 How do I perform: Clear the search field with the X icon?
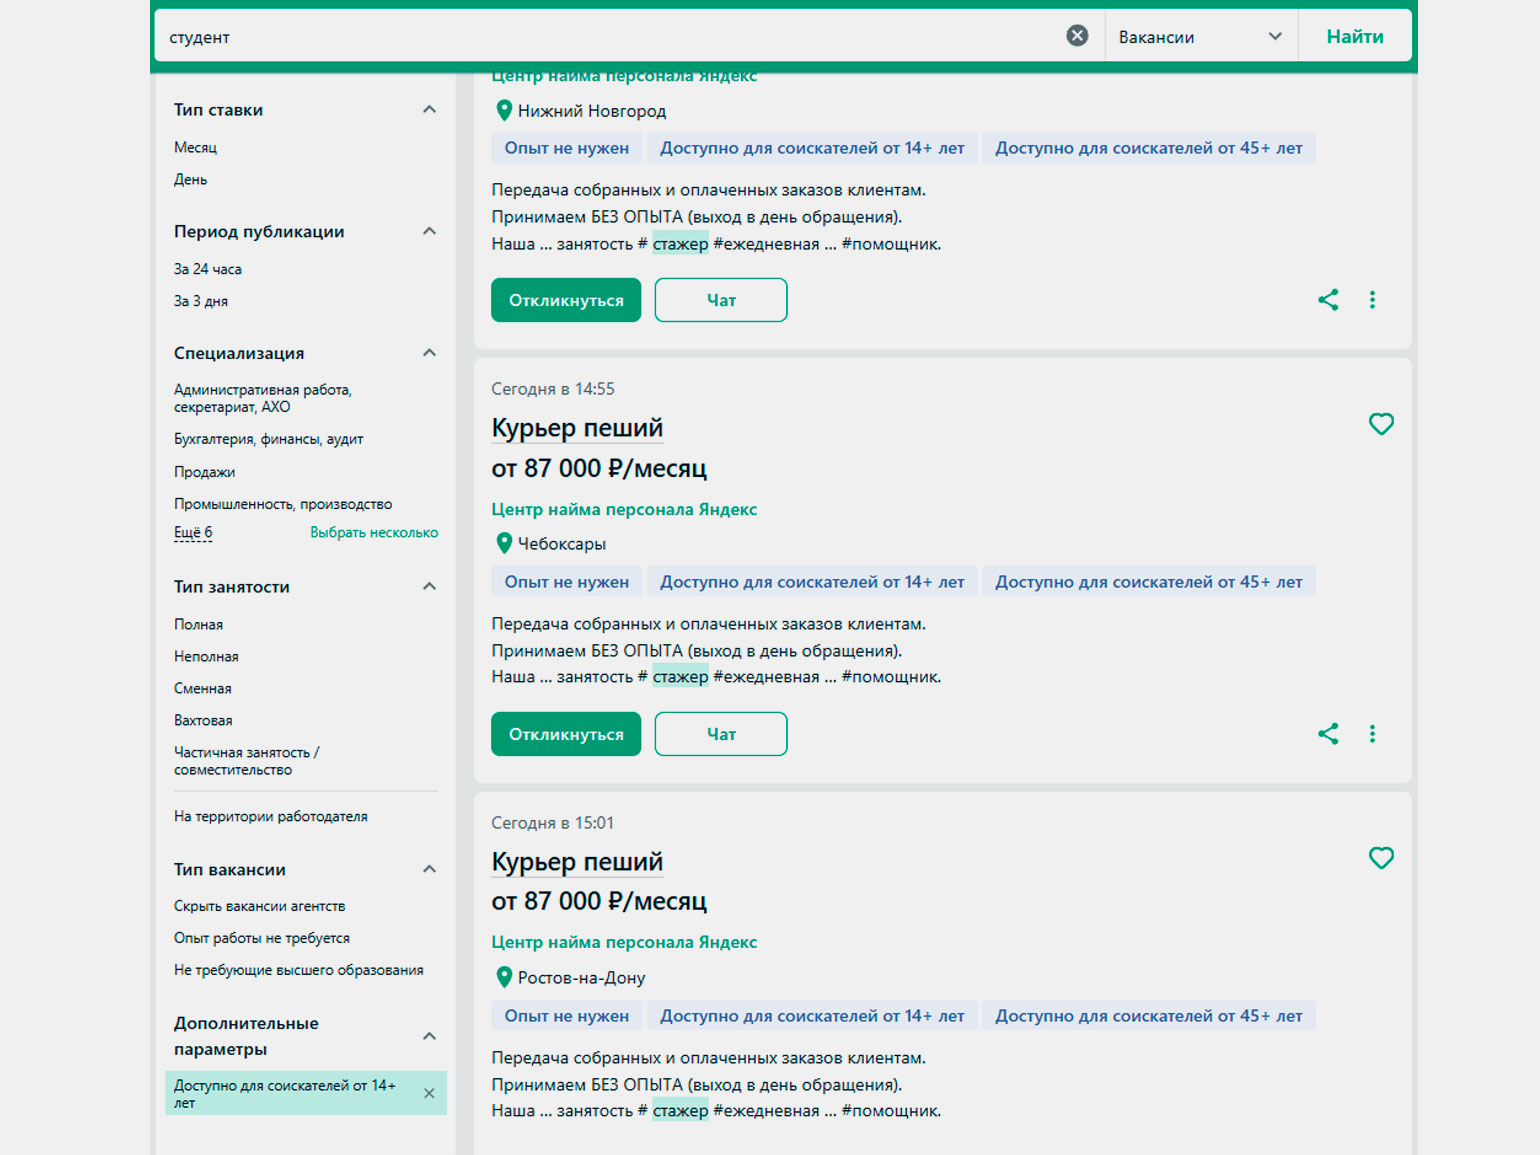tap(1077, 36)
